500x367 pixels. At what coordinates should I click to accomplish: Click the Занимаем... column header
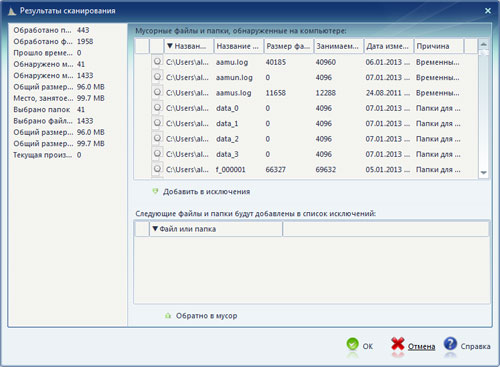click(x=339, y=46)
